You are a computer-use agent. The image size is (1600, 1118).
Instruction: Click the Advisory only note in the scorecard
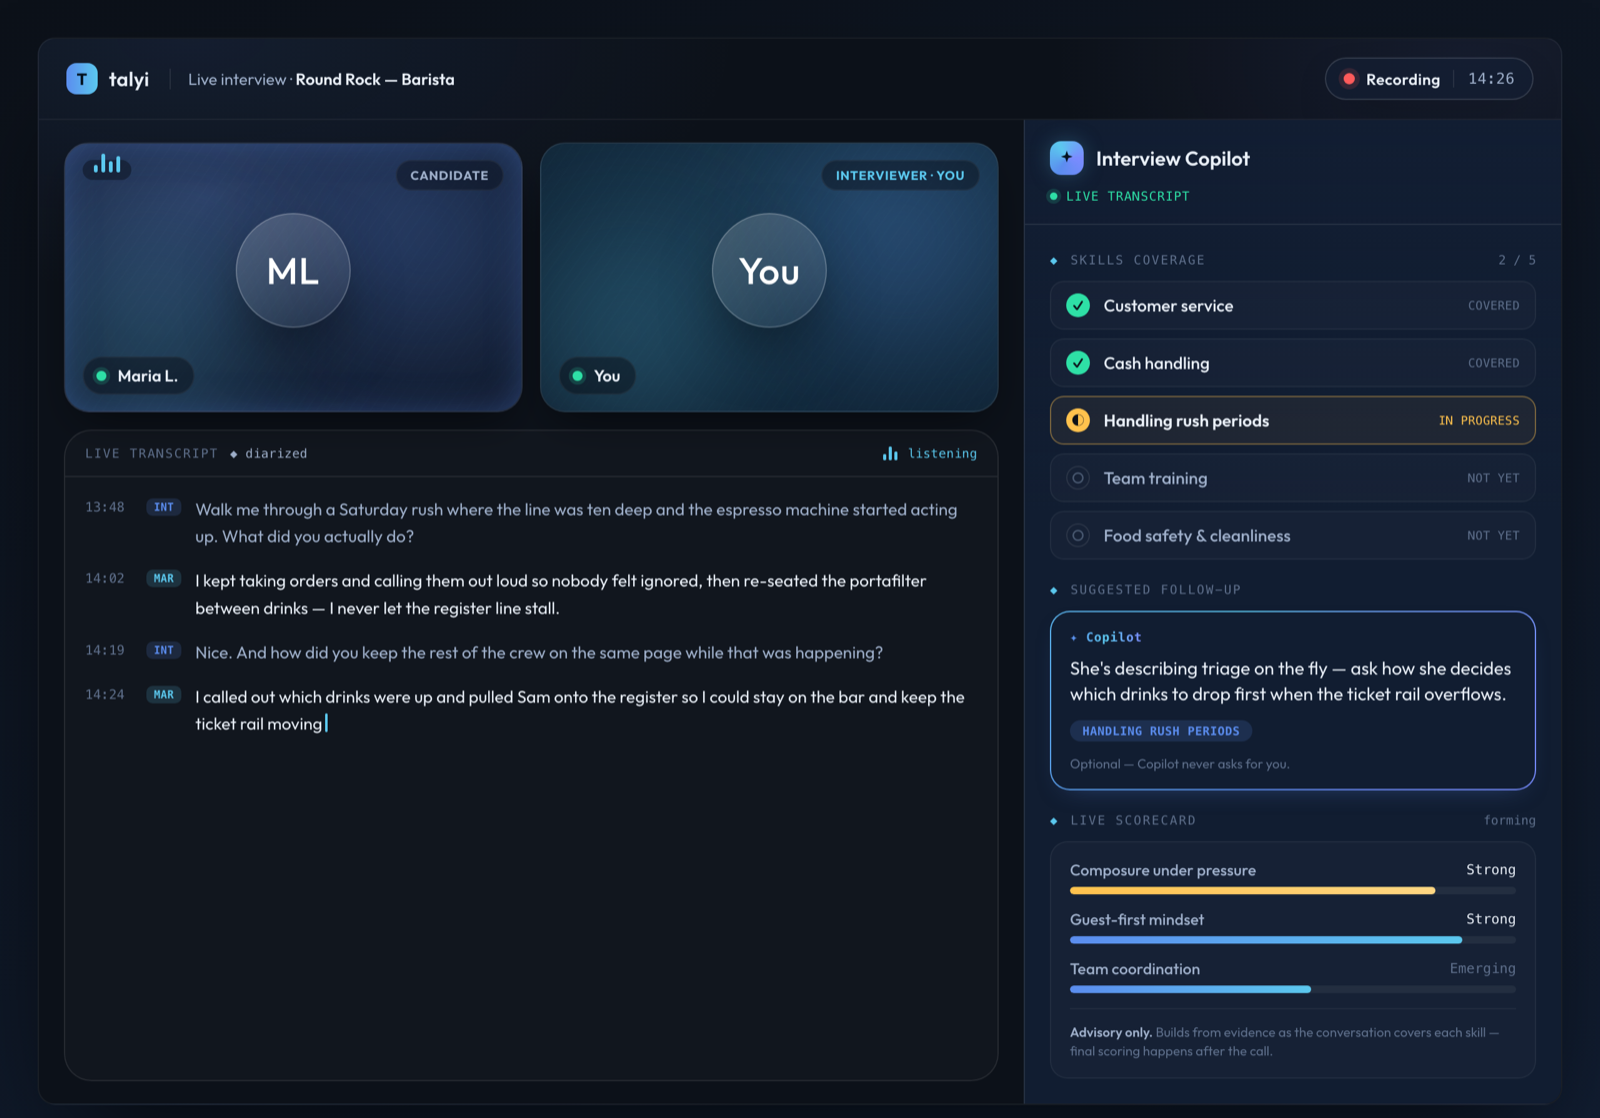click(x=1285, y=1042)
